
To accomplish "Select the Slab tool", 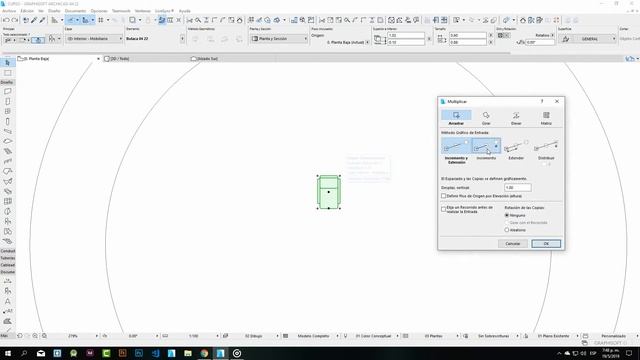I will pos(7,141).
